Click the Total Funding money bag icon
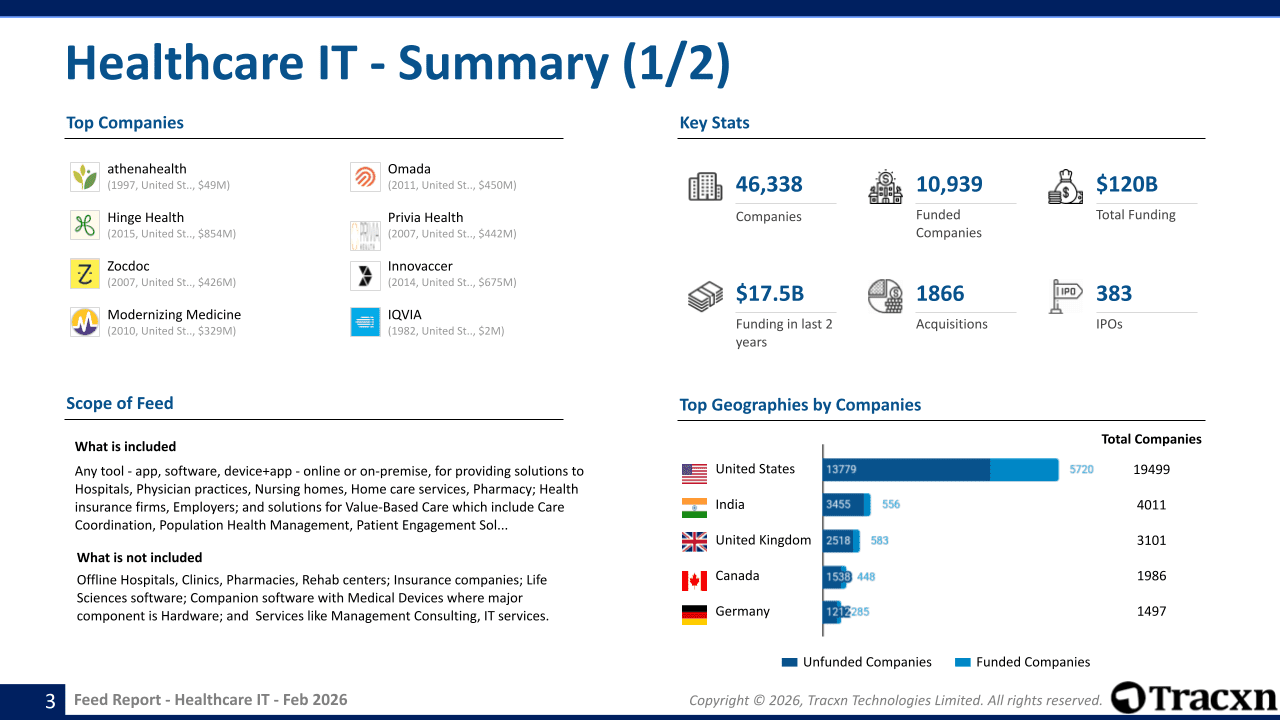The width and height of the screenshot is (1280, 720). 1065,187
